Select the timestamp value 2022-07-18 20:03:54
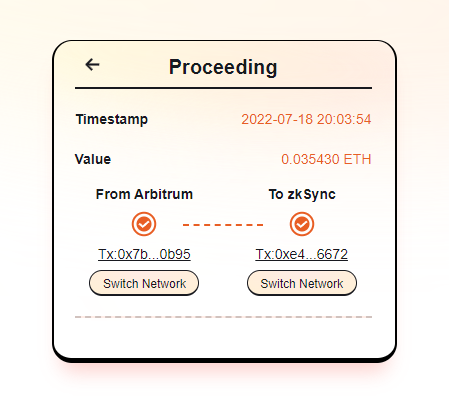The width and height of the screenshot is (449, 407). (x=306, y=119)
